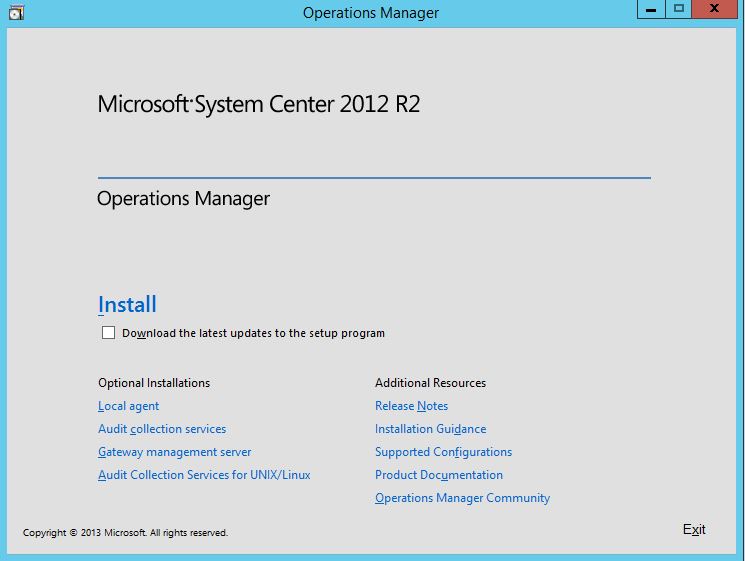Image resolution: width=745 pixels, height=561 pixels.
Task: Open Supported Configurations link
Action: pos(443,452)
